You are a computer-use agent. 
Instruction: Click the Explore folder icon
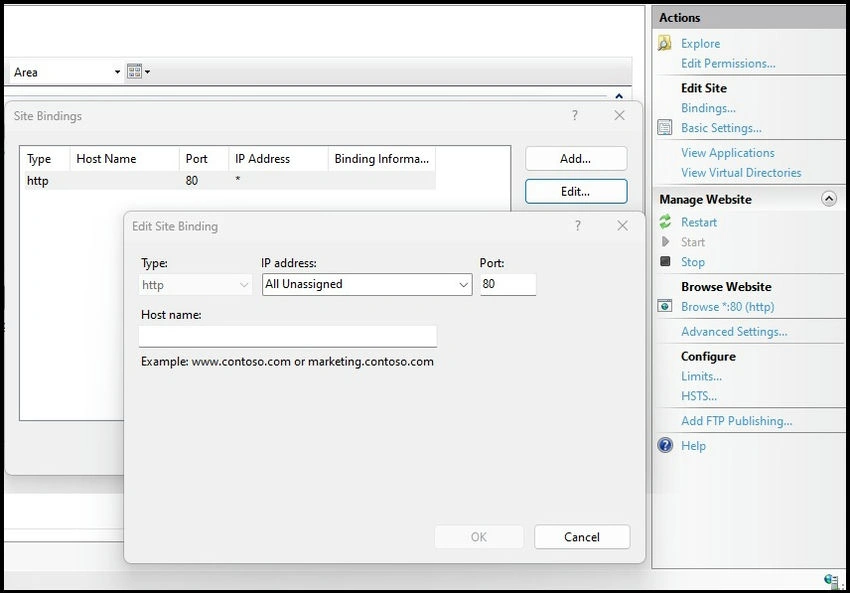(665, 43)
